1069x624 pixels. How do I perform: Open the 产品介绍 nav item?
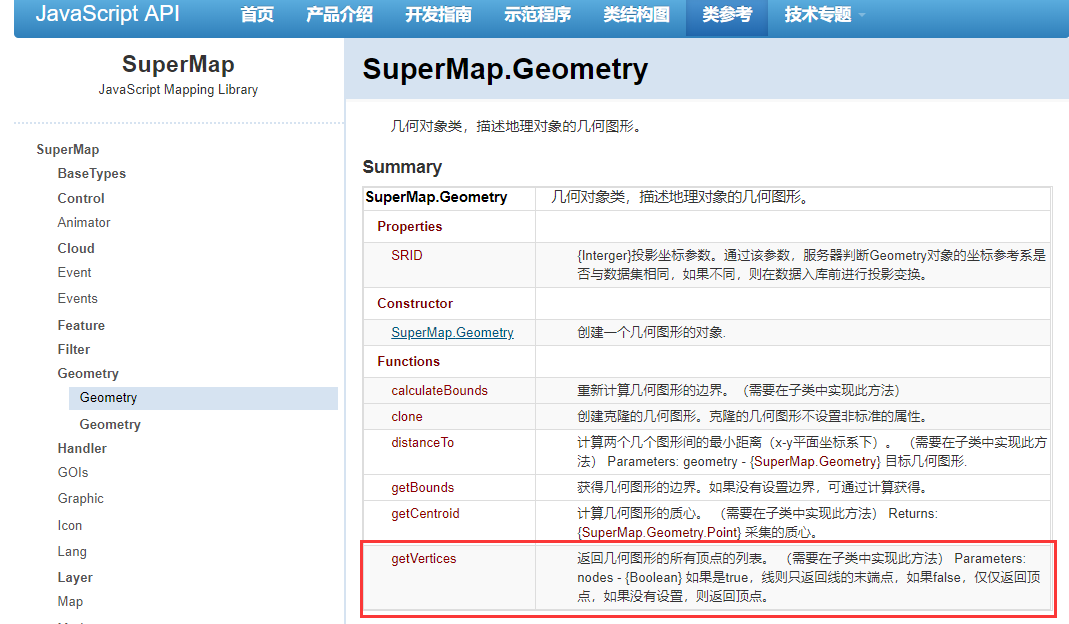point(339,14)
